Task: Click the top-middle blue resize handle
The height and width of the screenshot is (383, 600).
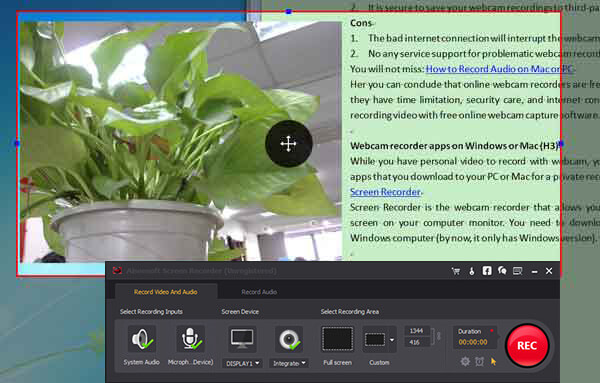Action: [x=289, y=11]
